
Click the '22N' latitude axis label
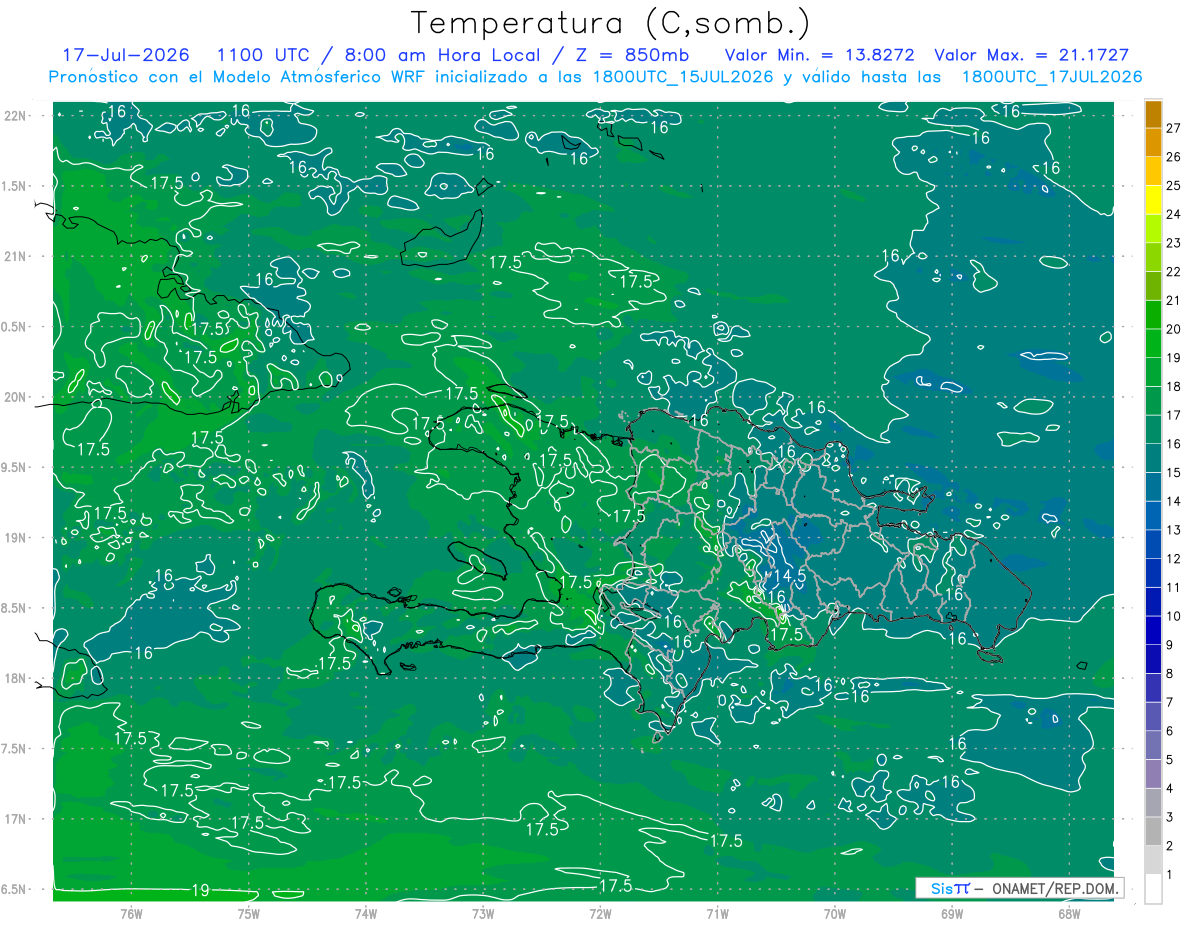[15, 116]
